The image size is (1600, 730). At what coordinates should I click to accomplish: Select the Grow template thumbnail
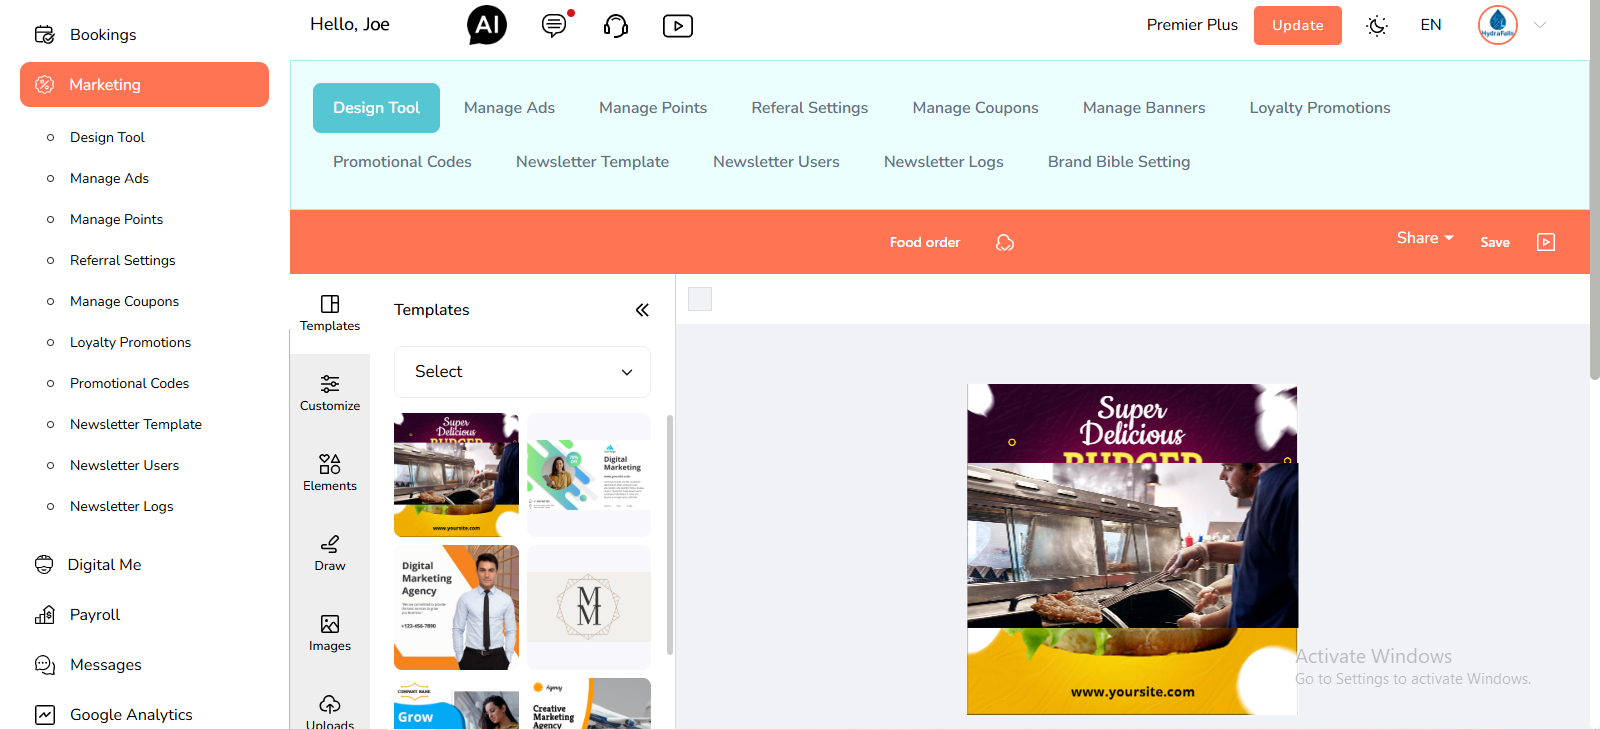pyautogui.click(x=456, y=704)
